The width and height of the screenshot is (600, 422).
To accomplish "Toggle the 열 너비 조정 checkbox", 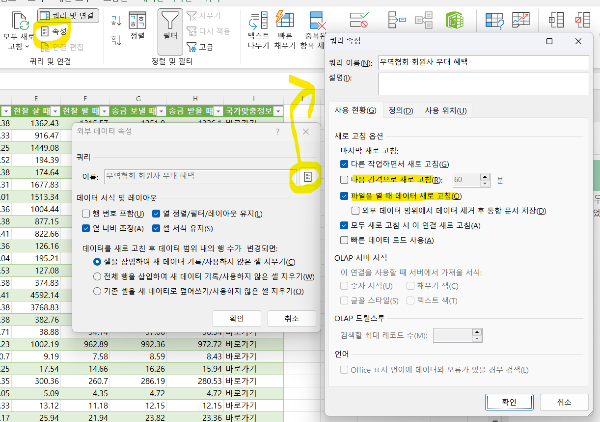I will point(86,228).
